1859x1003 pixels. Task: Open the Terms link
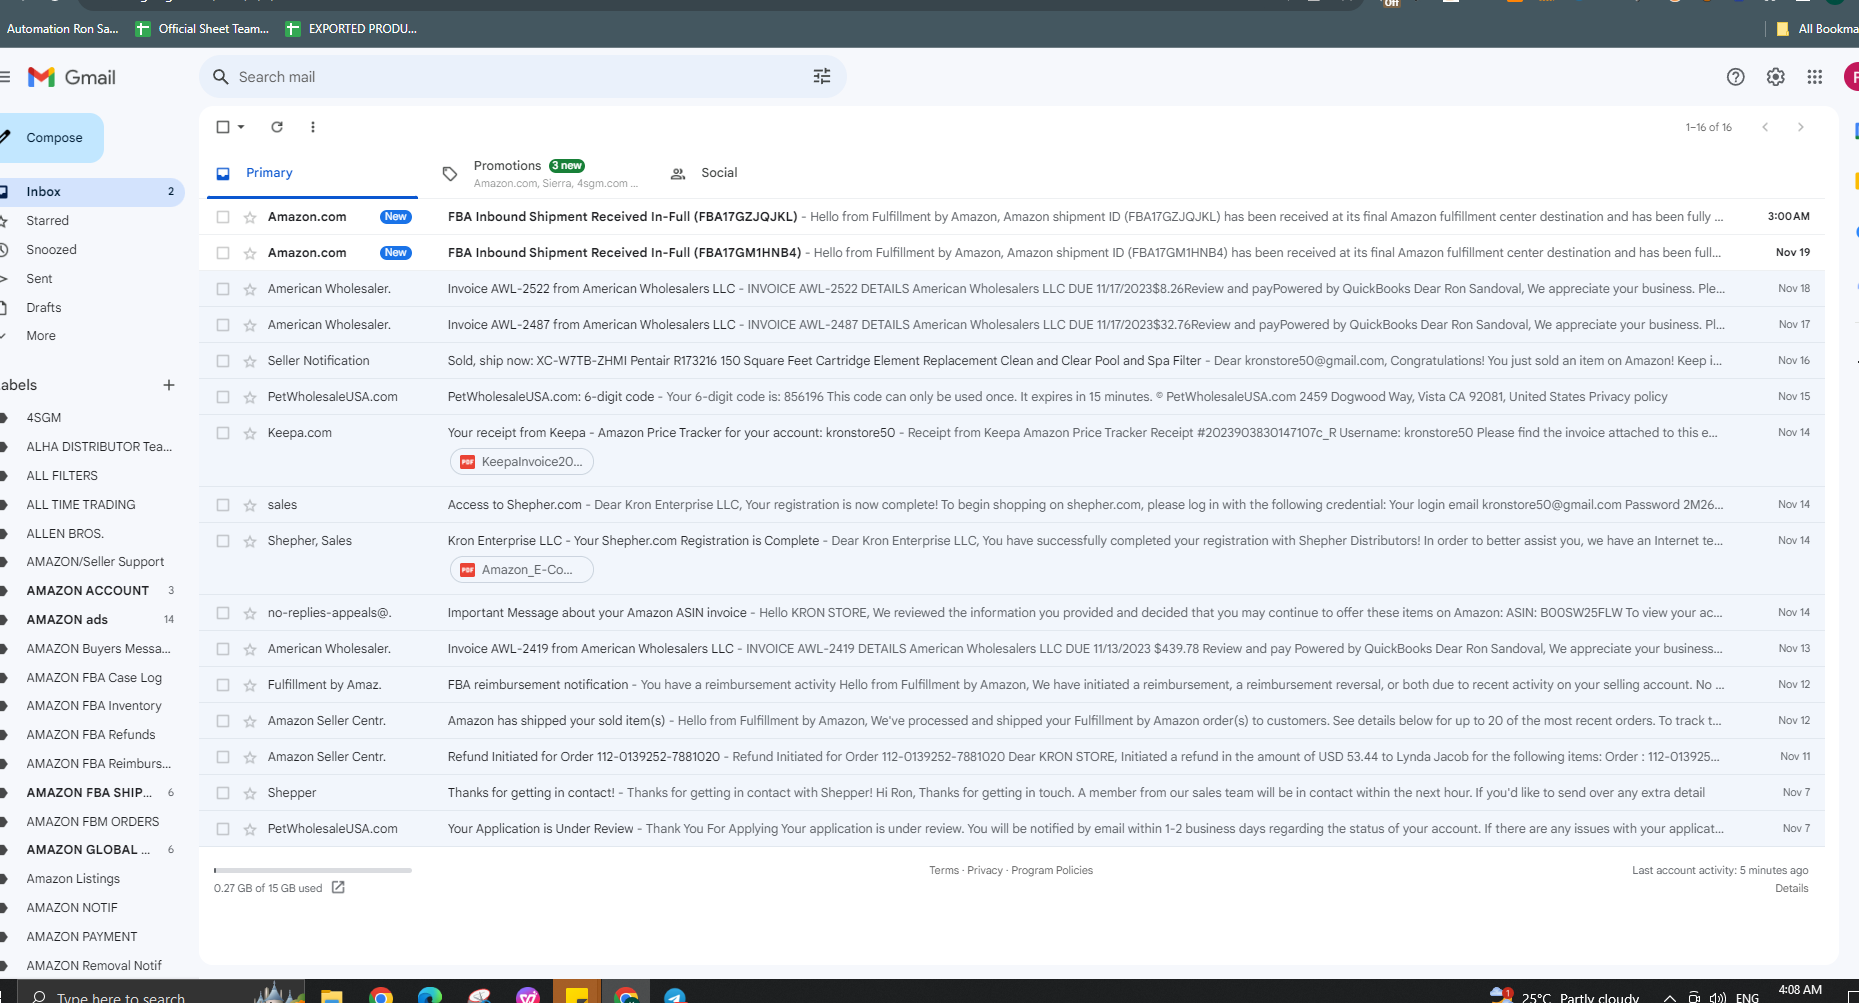pyautogui.click(x=944, y=871)
